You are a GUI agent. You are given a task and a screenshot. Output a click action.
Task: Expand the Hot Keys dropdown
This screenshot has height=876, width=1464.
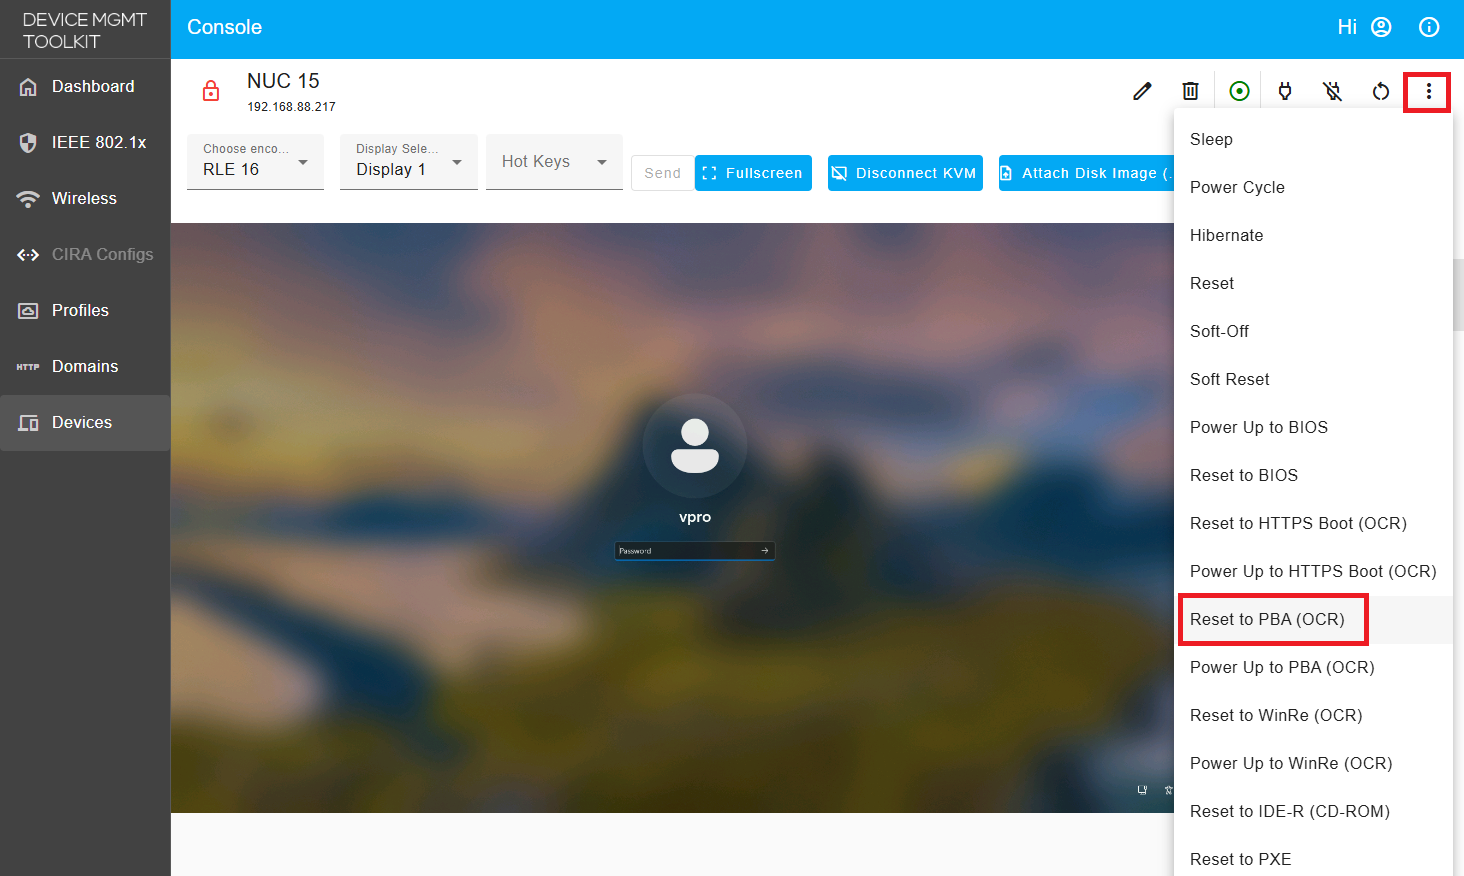pyautogui.click(x=554, y=162)
